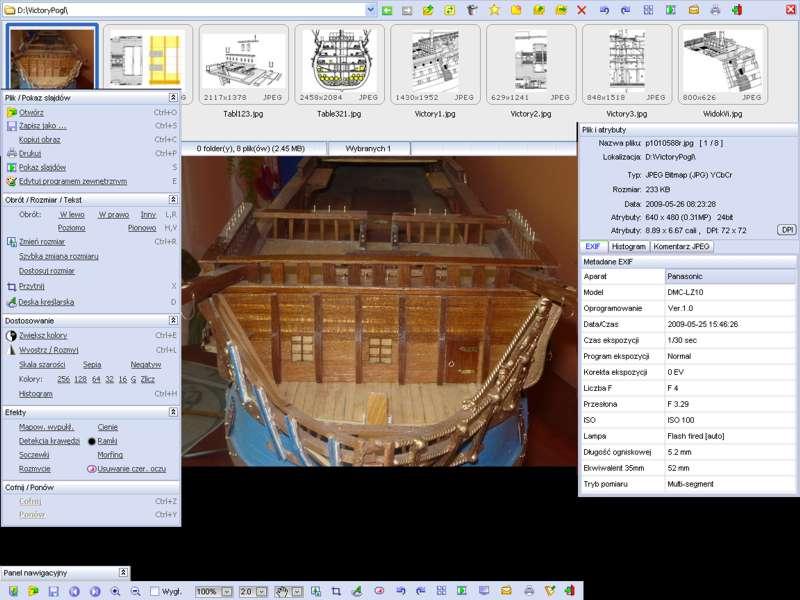This screenshot has height=600, width=800.
Task: Open the folder path dropdown
Action: tap(370, 10)
